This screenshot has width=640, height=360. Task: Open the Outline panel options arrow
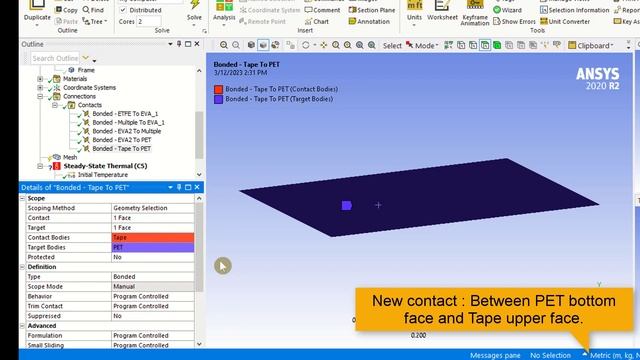pyautogui.click(x=170, y=44)
